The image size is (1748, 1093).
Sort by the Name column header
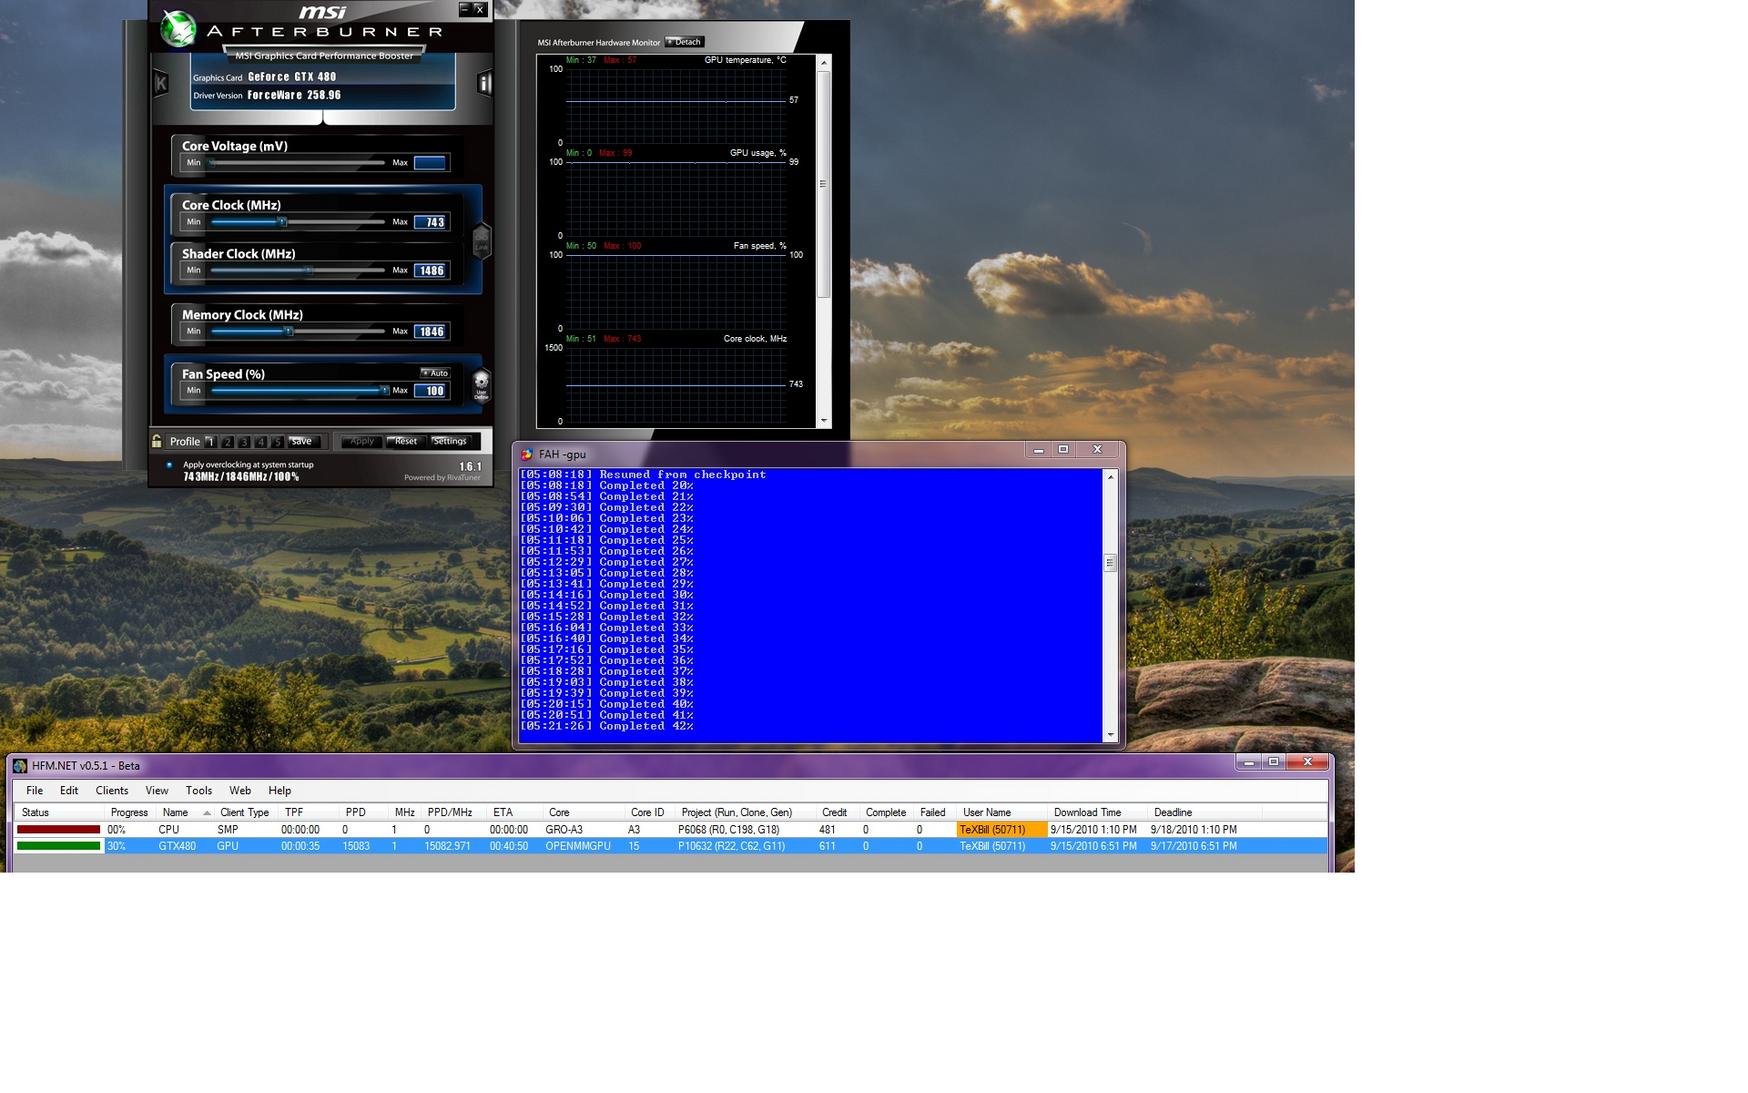tap(185, 812)
